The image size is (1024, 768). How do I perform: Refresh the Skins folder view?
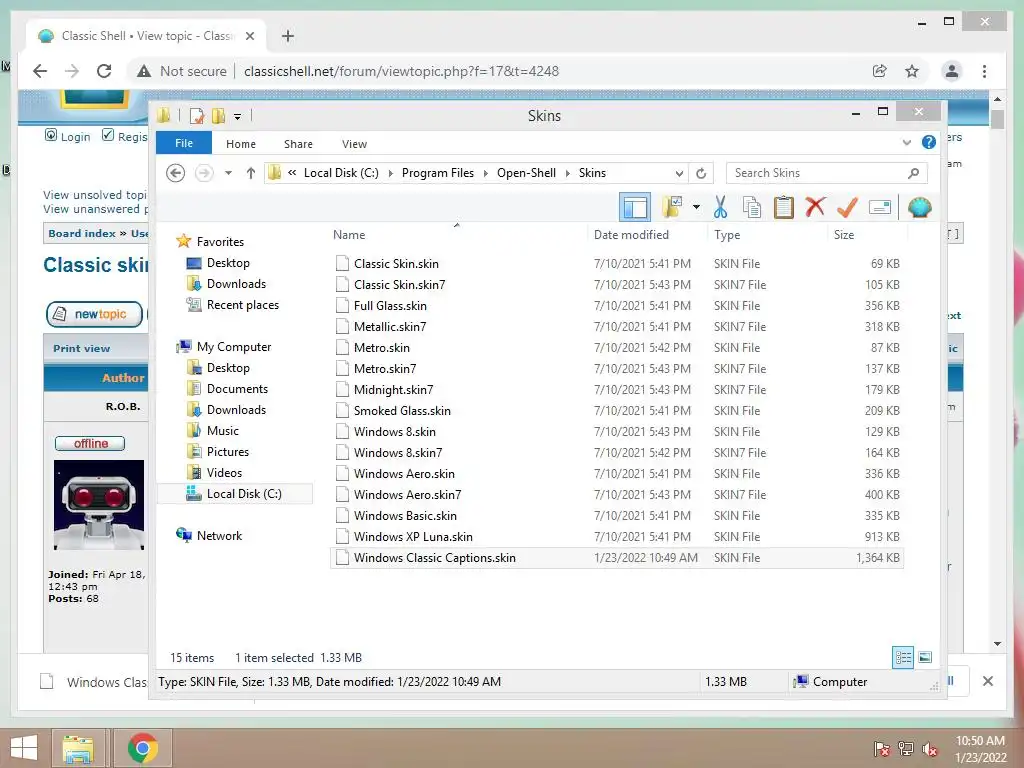[x=701, y=173]
